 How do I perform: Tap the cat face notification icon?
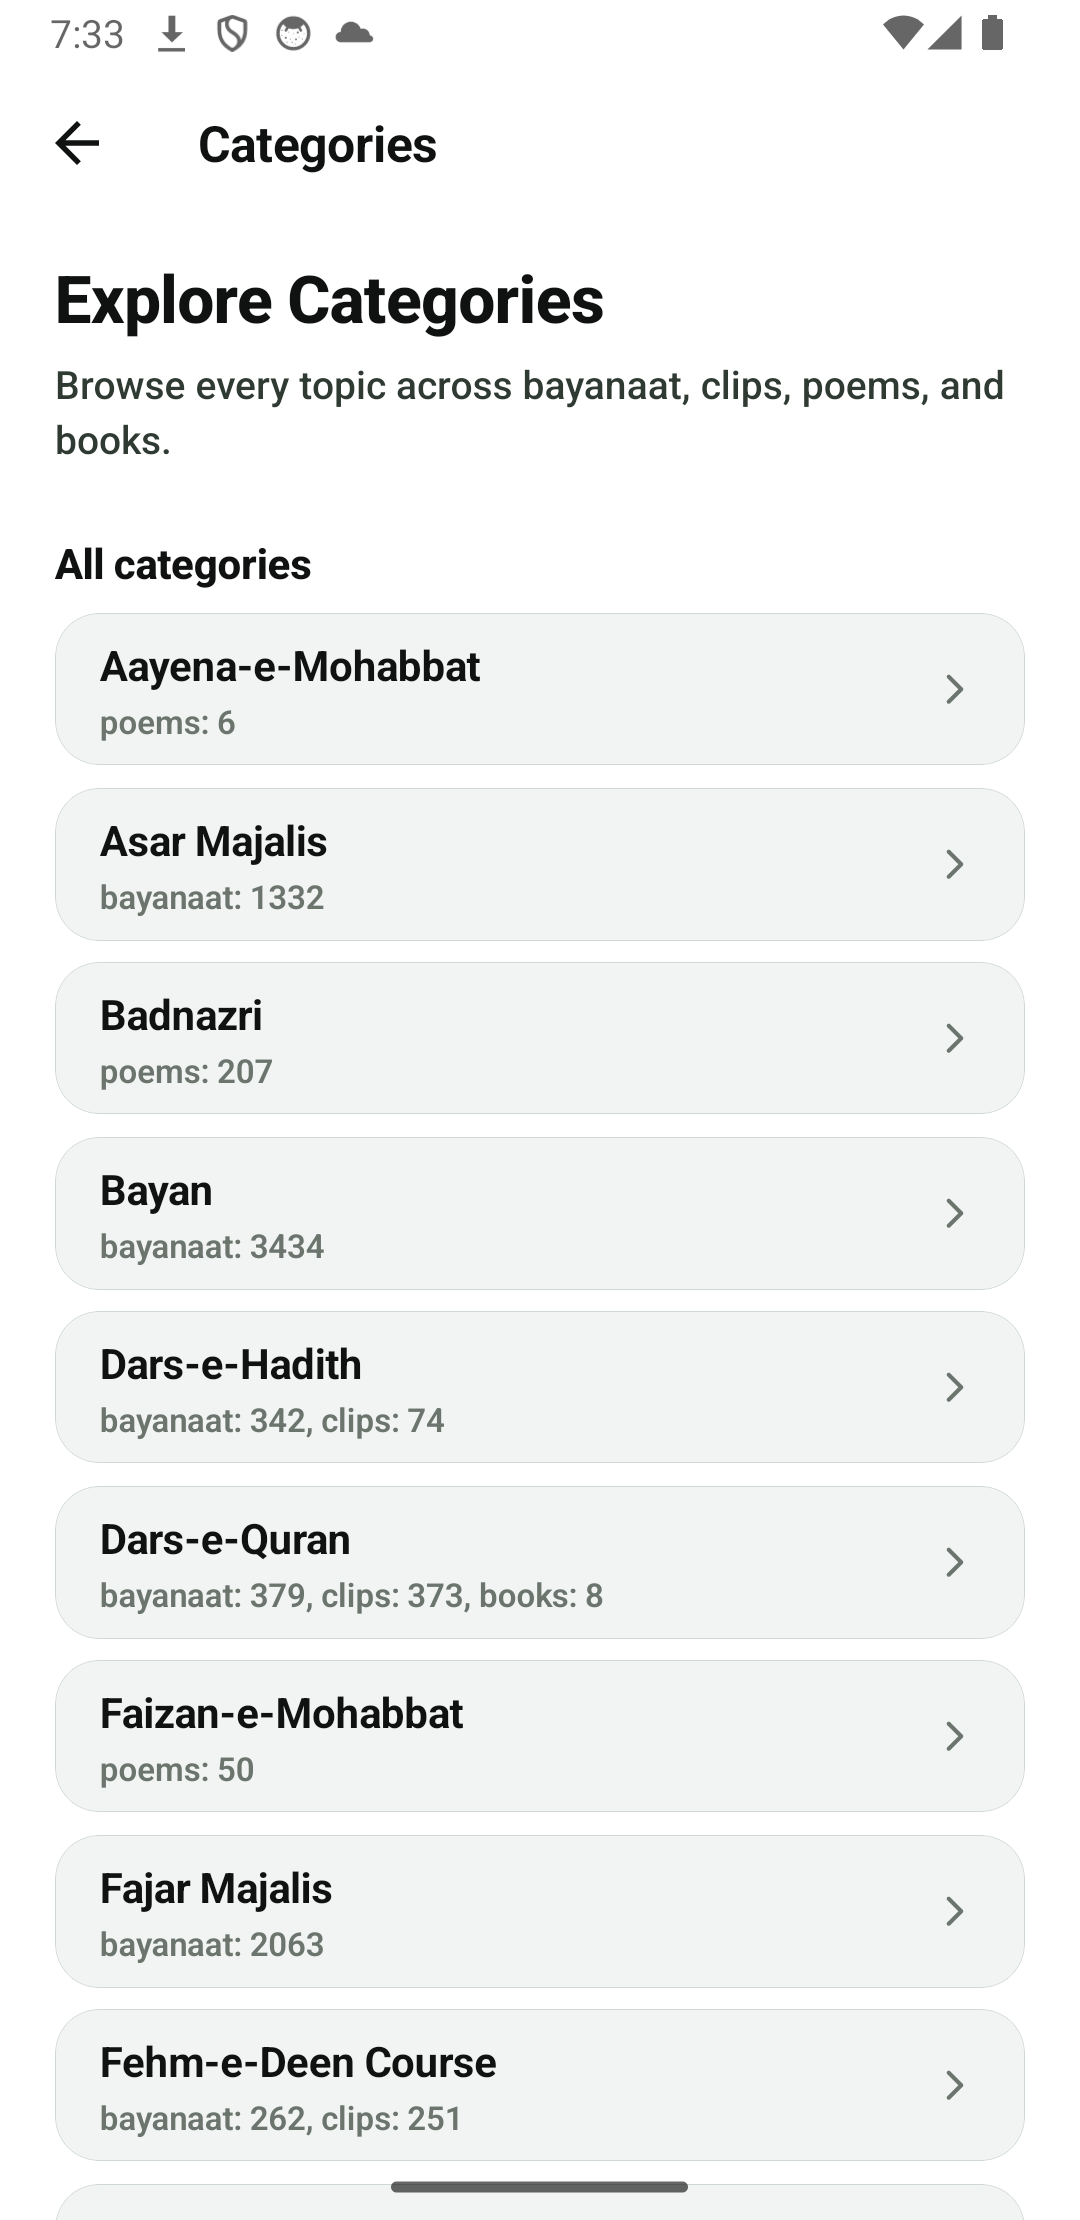click(x=293, y=34)
